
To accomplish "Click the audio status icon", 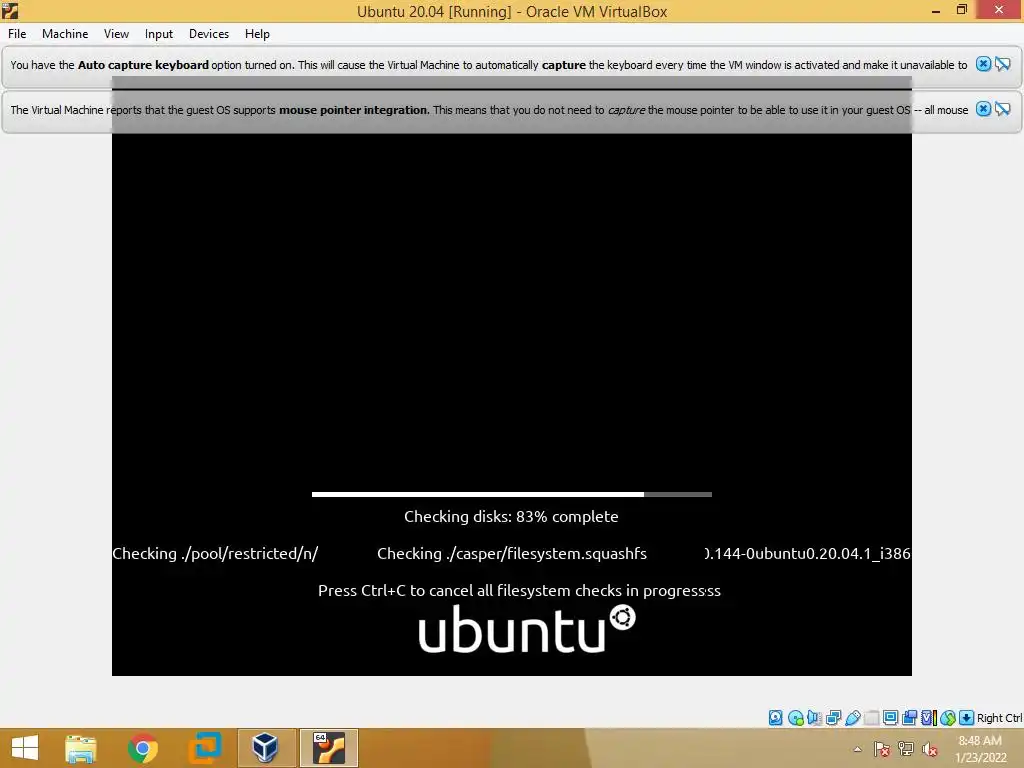I will [x=814, y=718].
